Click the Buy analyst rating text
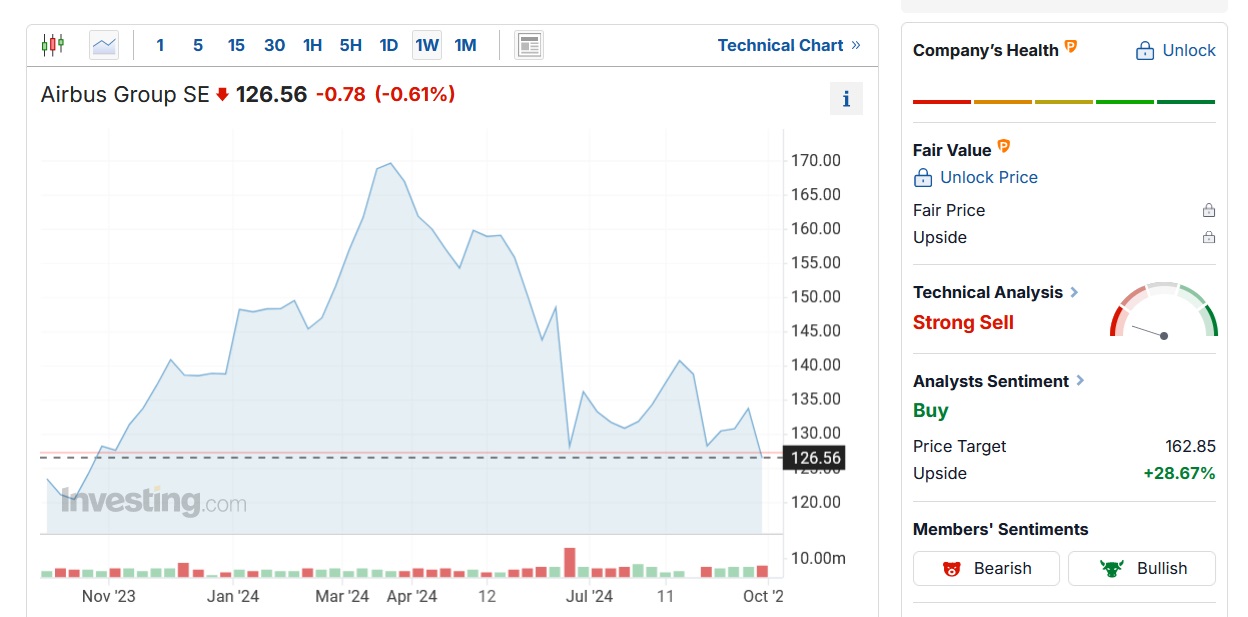1248x617 pixels. 931,410
